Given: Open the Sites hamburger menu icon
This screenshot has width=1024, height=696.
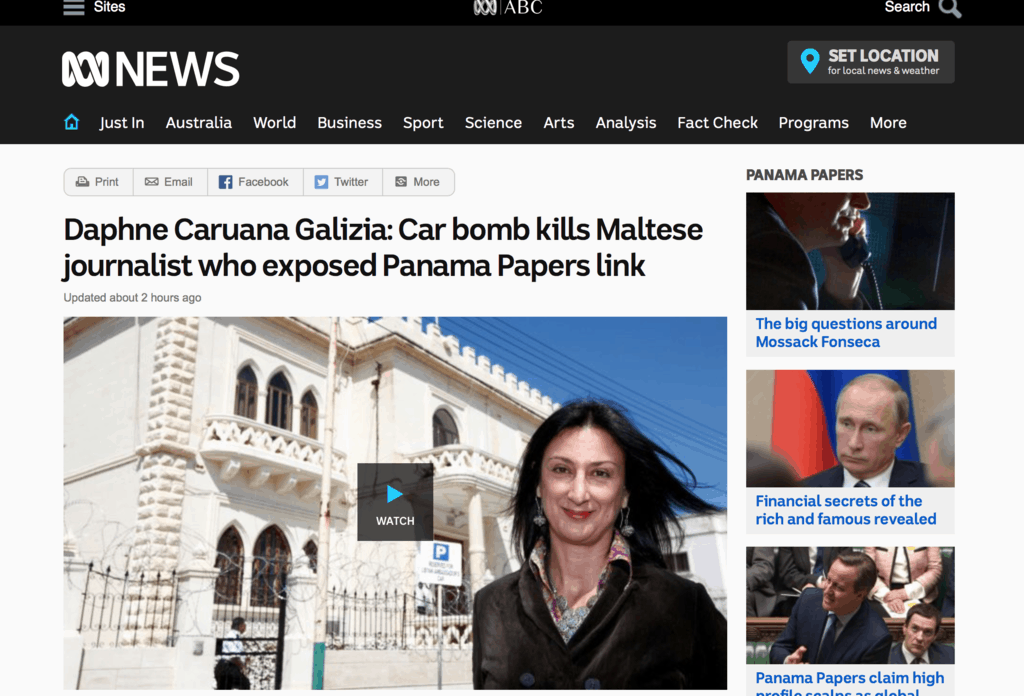Looking at the screenshot, I should pyautogui.click(x=74, y=8).
